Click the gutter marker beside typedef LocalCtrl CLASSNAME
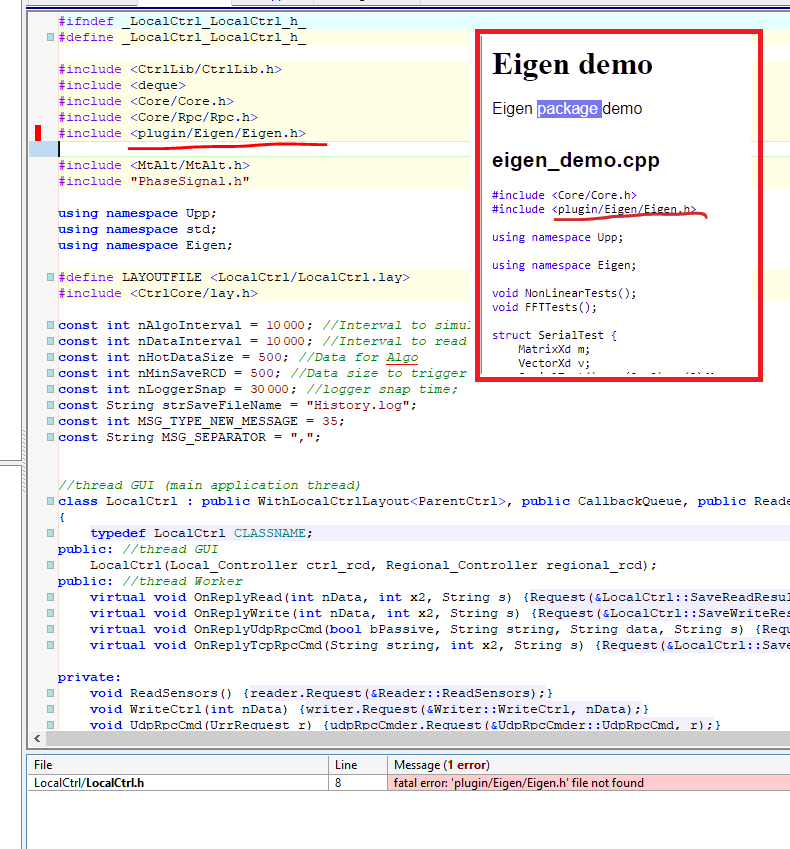Viewport: 790px width, 849px height. 50,533
